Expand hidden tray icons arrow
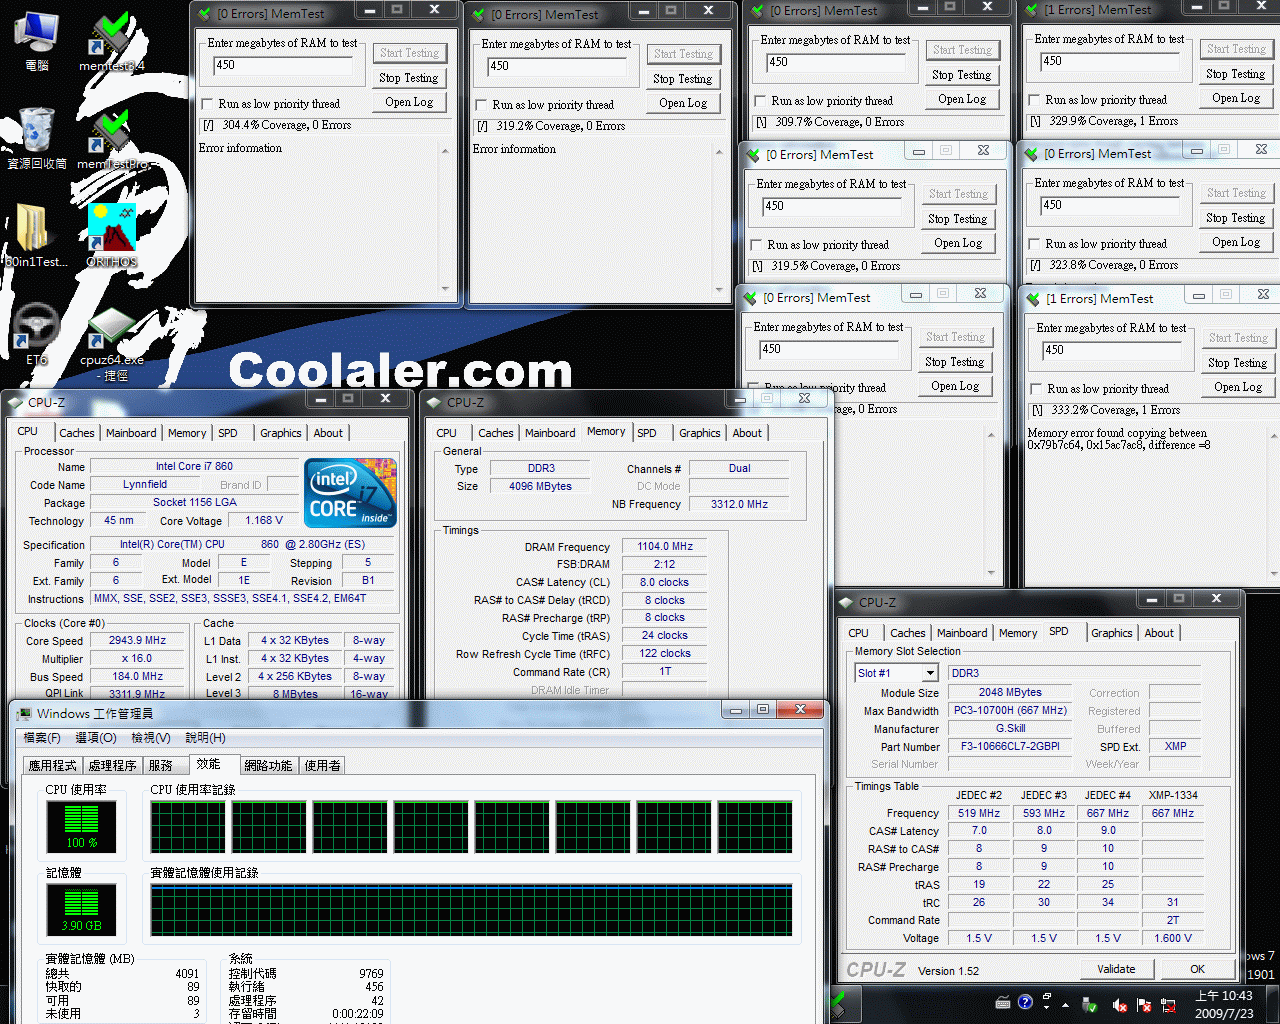This screenshot has height=1024, width=1280. (x=1065, y=1005)
